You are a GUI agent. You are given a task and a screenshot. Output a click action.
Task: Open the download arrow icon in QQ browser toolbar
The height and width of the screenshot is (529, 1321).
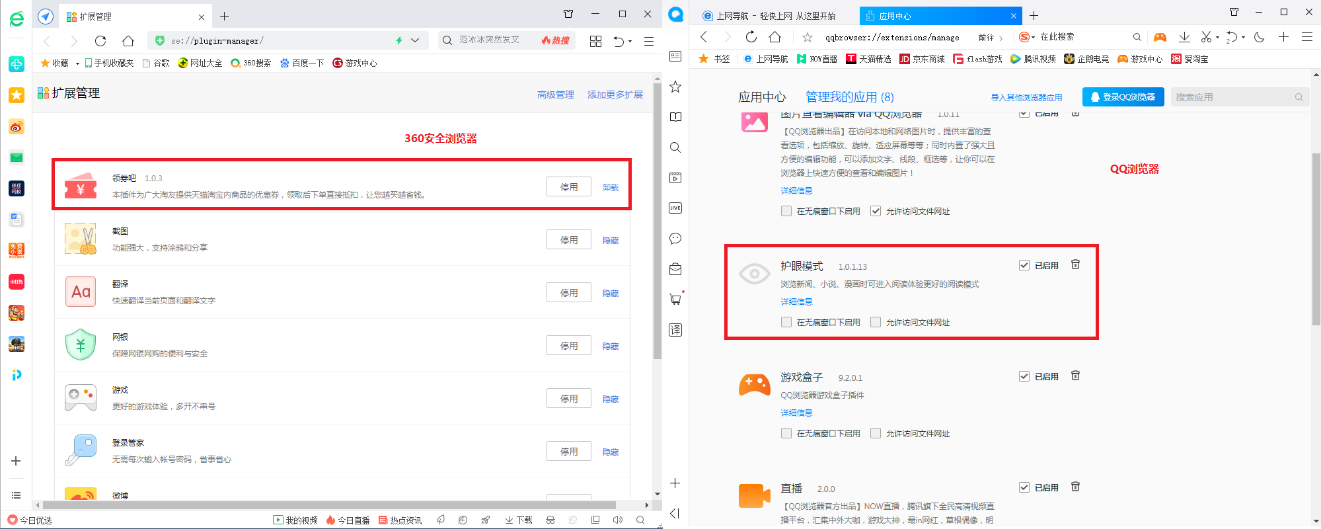(1184, 37)
